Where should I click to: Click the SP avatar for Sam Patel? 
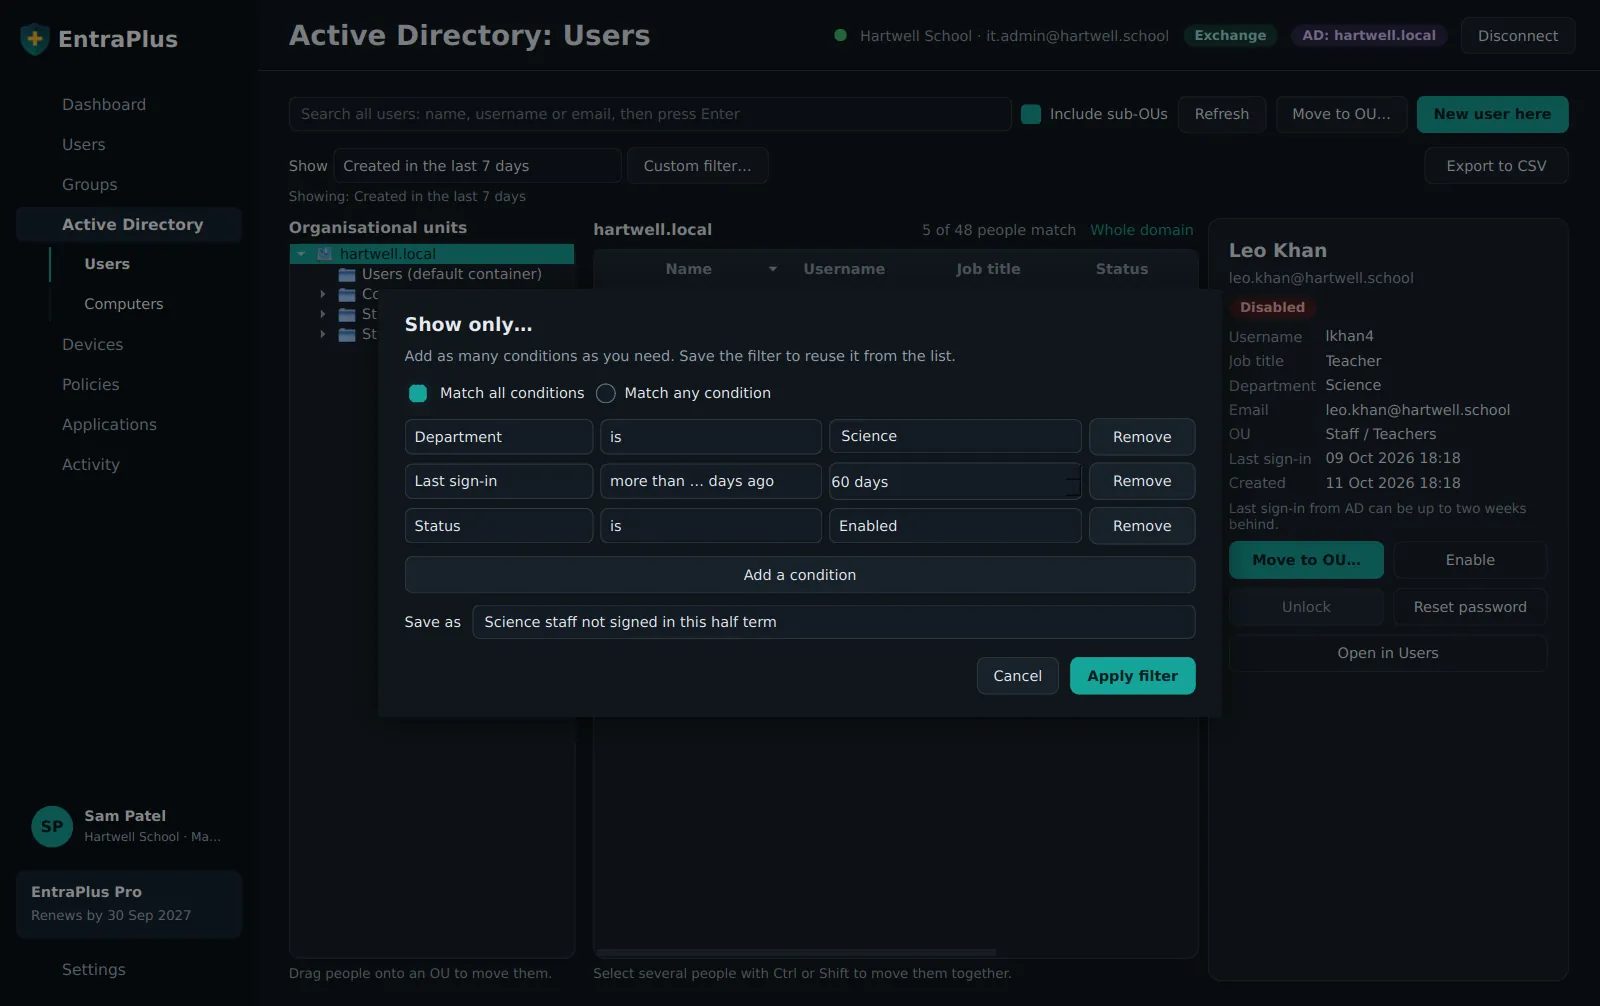click(x=52, y=827)
